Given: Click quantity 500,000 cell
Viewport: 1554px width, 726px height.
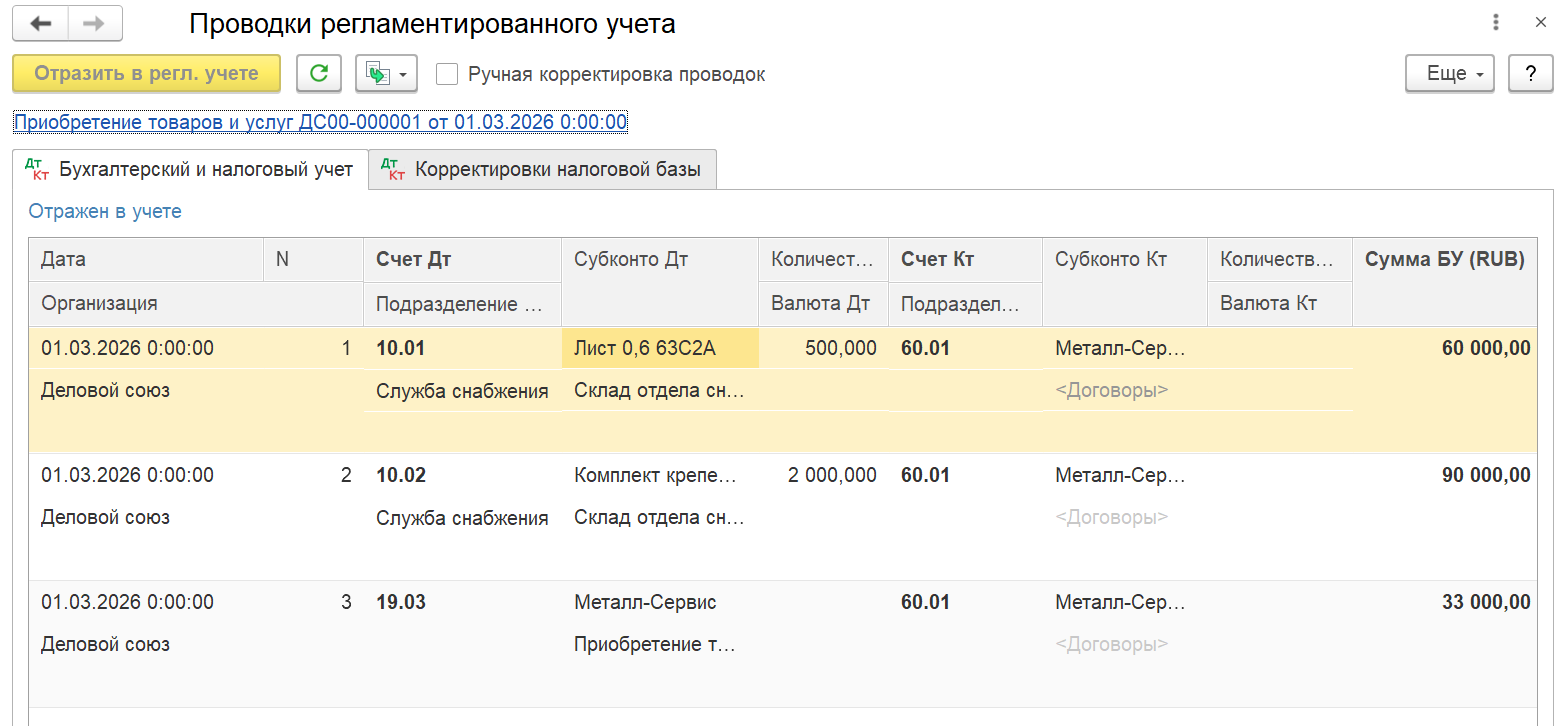Looking at the screenshot, I should tap(823, 348).
